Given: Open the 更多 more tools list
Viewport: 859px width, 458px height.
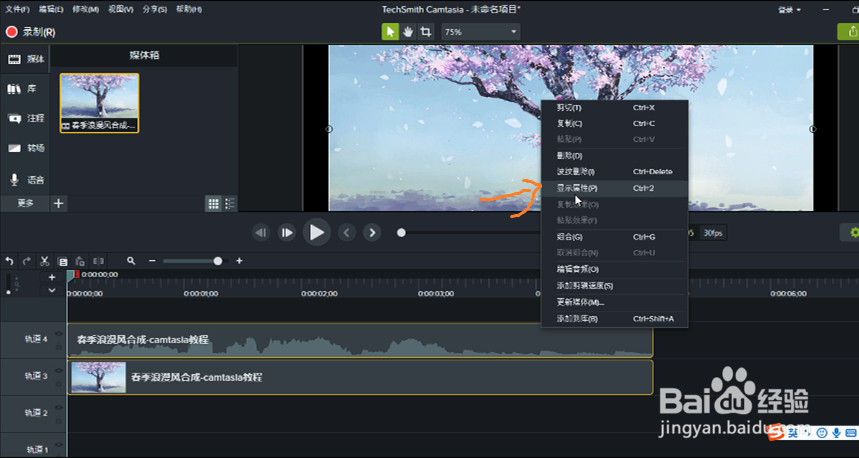Looking at the screenshot, I should [x=25, y=203].
